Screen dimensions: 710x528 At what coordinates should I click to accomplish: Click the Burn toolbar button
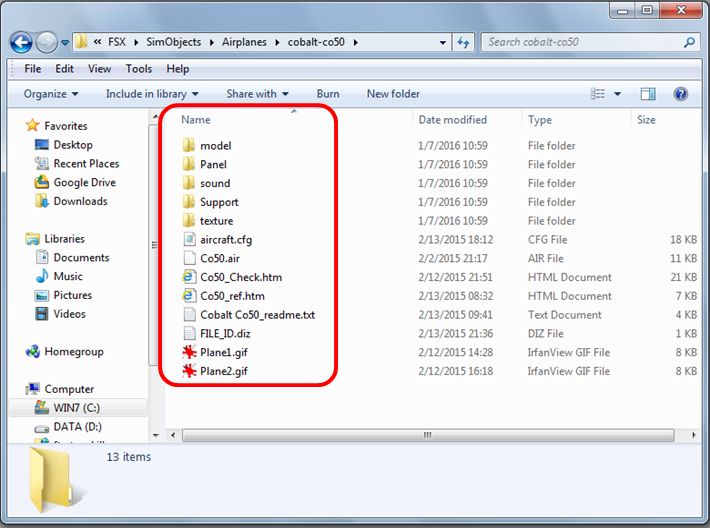328,94
